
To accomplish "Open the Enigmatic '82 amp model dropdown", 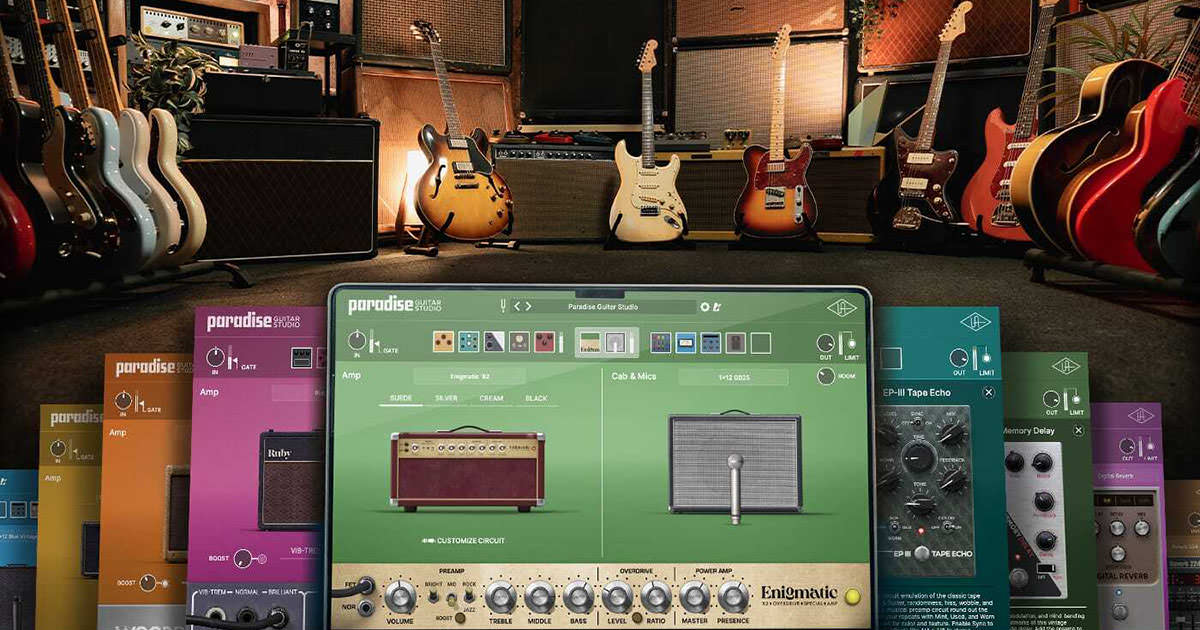I will 468,377.
